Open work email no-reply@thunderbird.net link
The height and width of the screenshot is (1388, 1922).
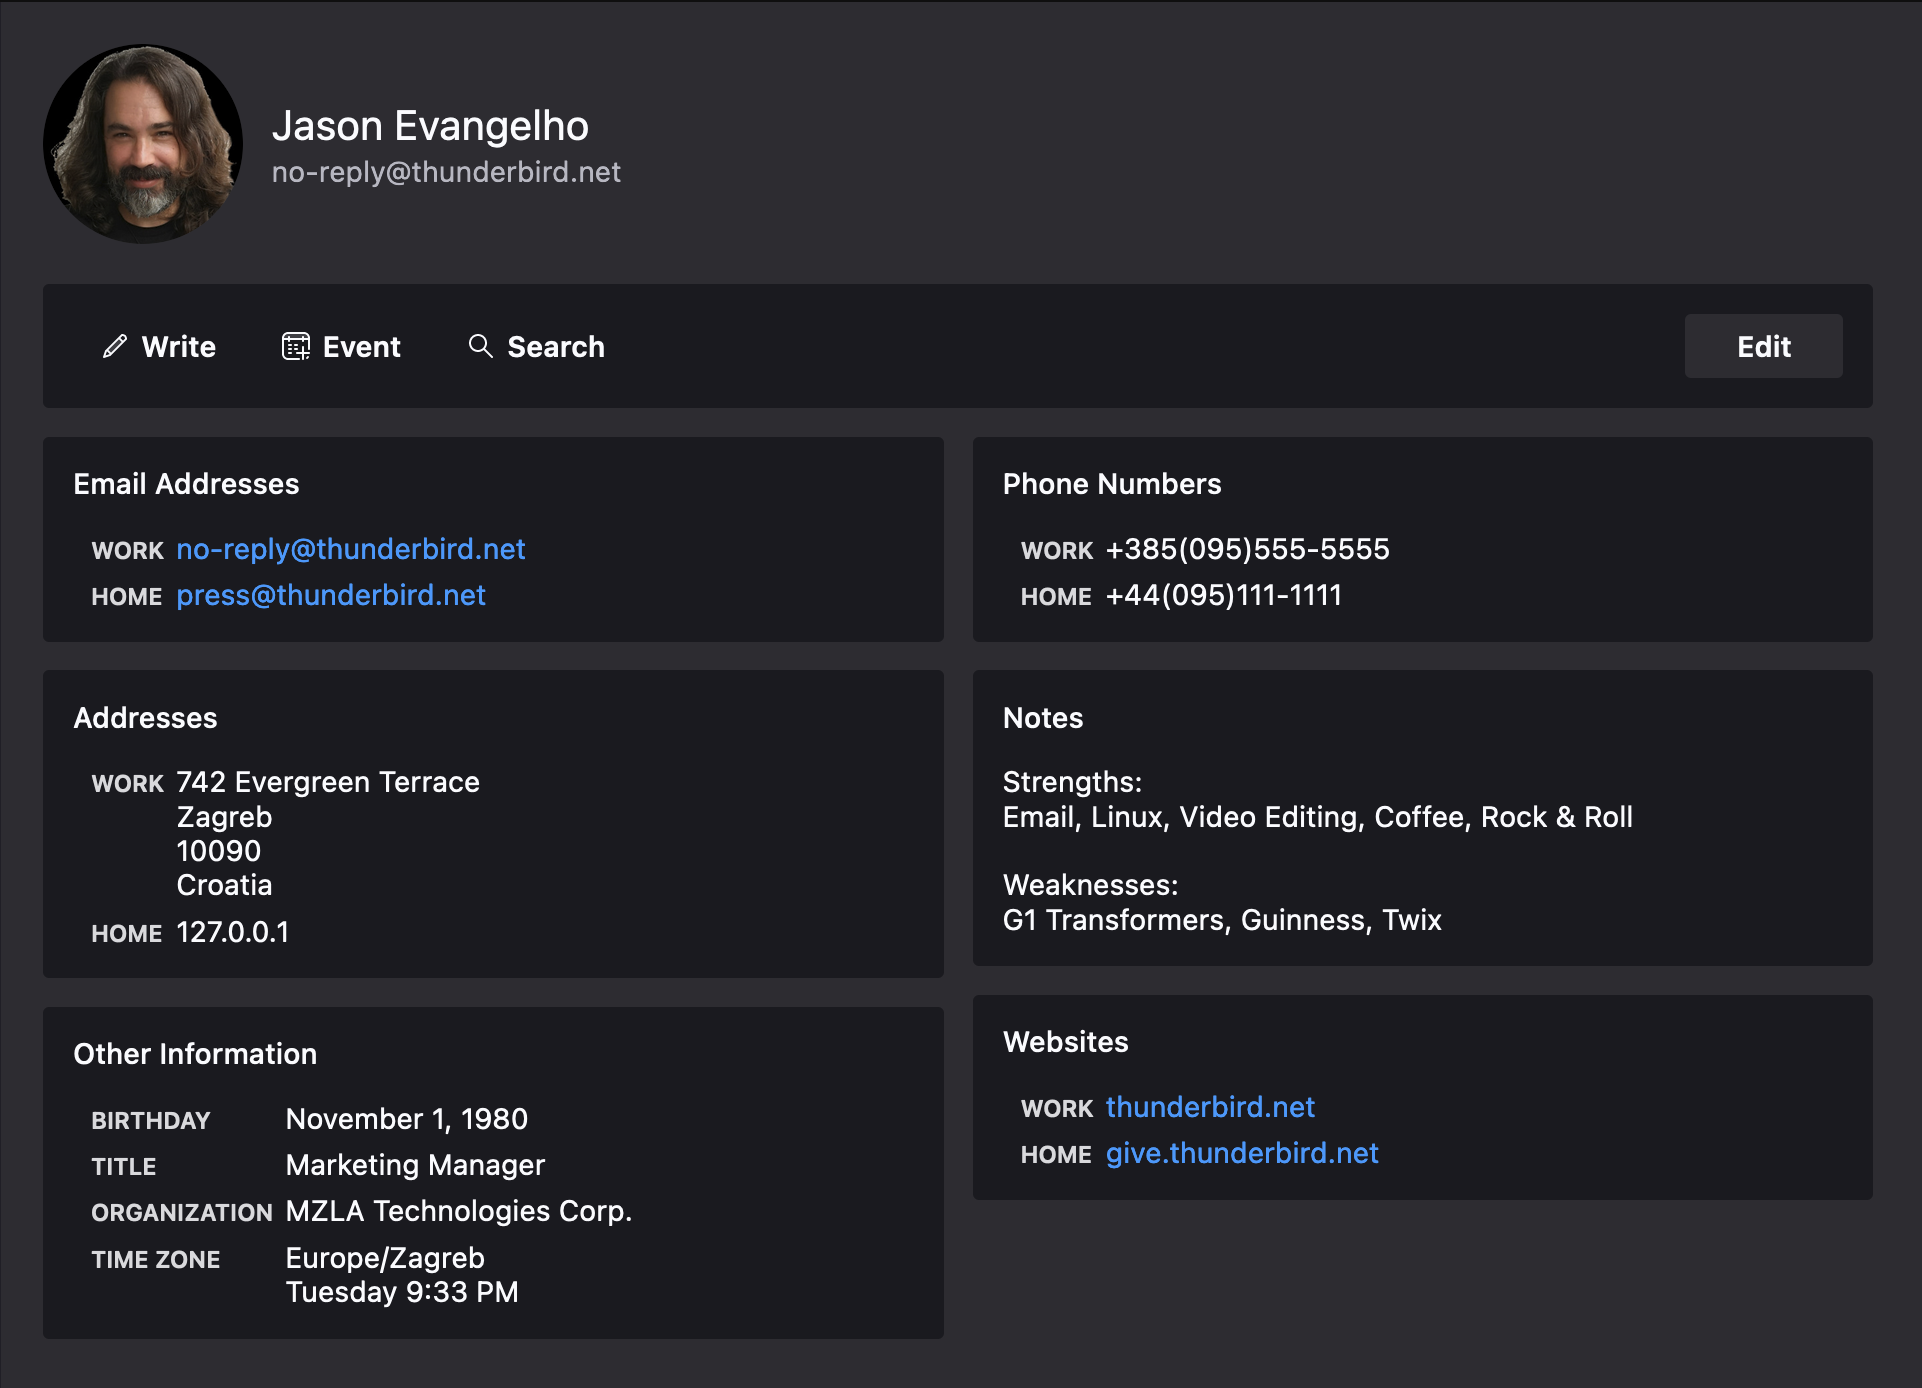[x=350, y=549]
